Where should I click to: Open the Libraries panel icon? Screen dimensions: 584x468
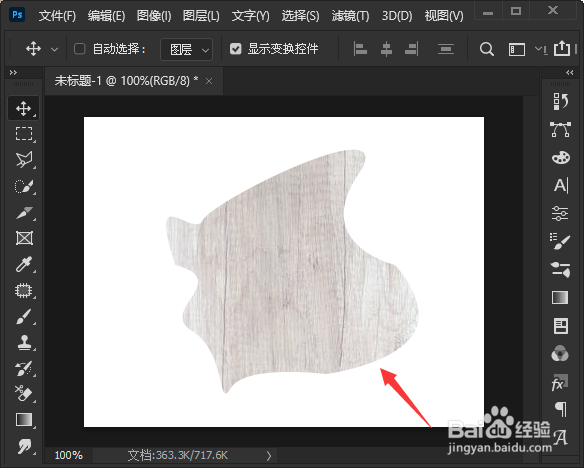click(x=561, y=326)
